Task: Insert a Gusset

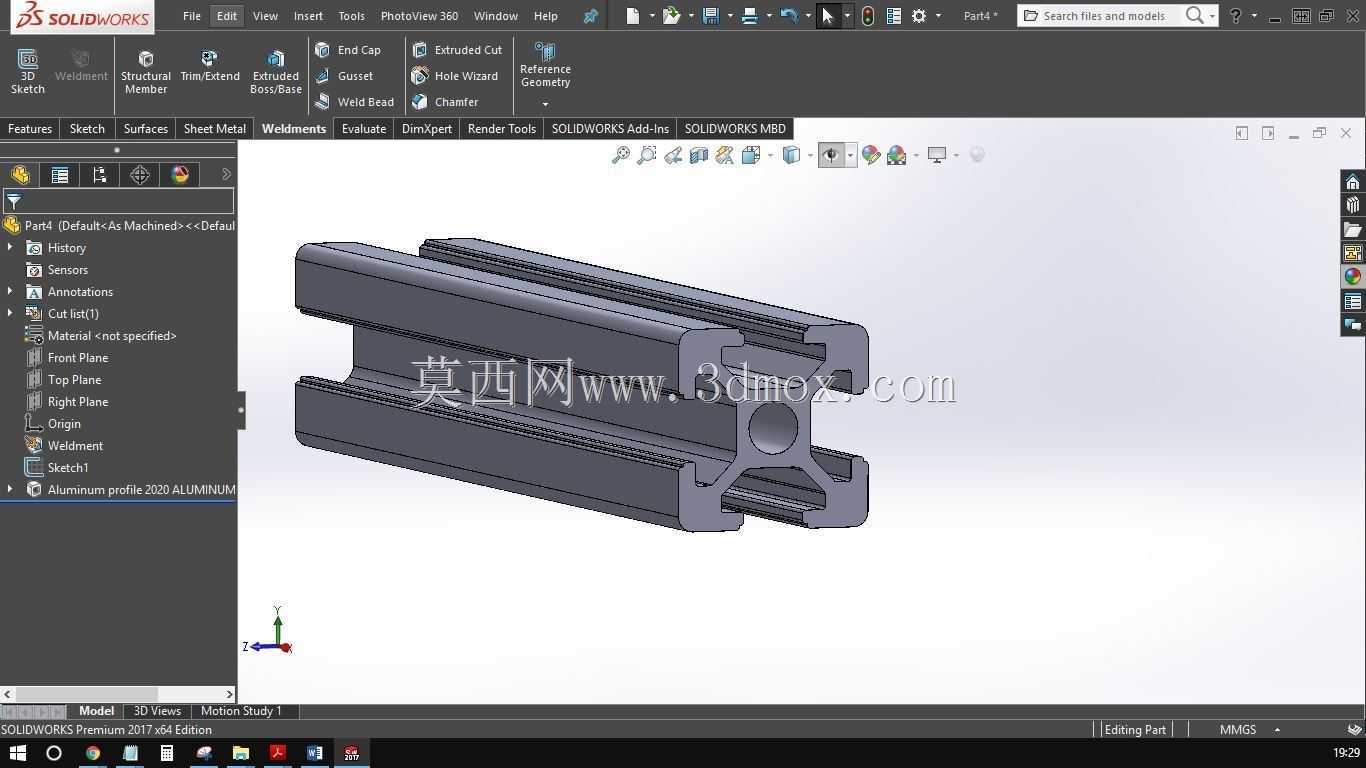Action: point(344,76)
